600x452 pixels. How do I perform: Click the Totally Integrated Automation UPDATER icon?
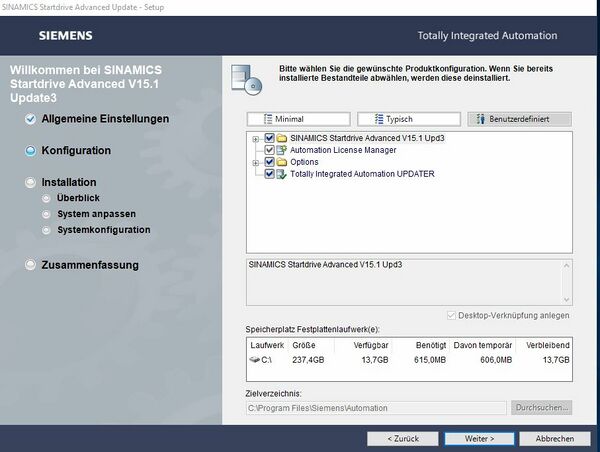282,174
